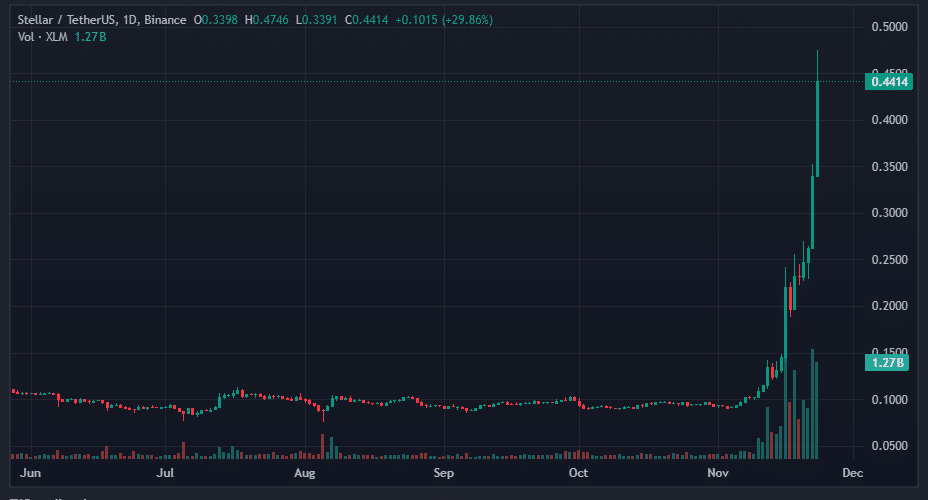The image size is (928, 500).
Task: Select the Jul label on time axis
Action: [x=166, y=471]
